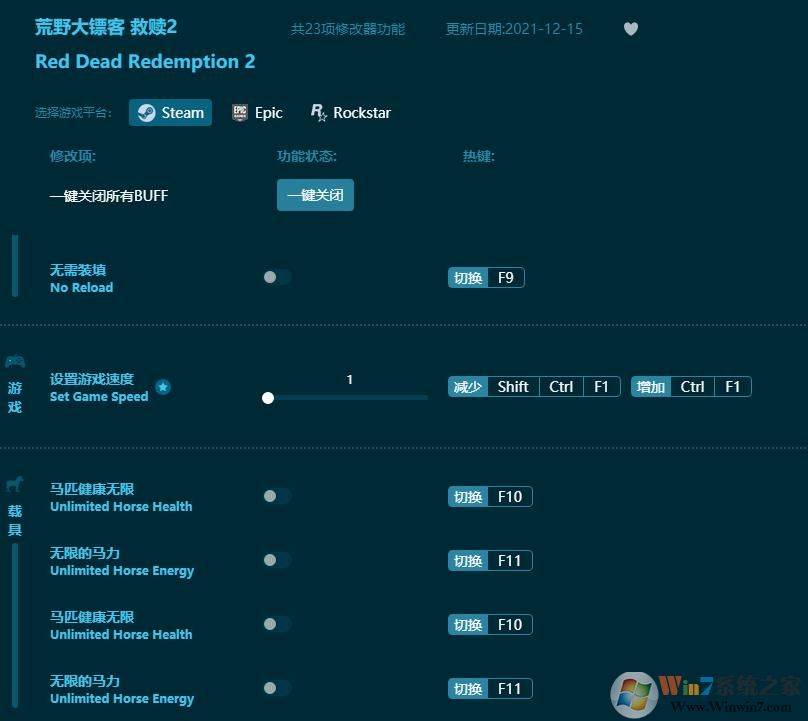
Task: Click the 减少 Shift Ctrl F1 hotkey box
Action: coord(534,387)
